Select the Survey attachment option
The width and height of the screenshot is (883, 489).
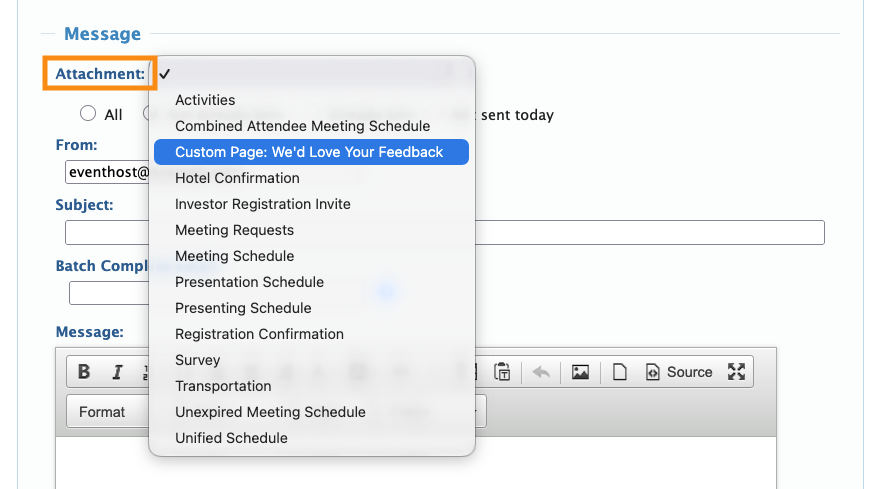197,360
